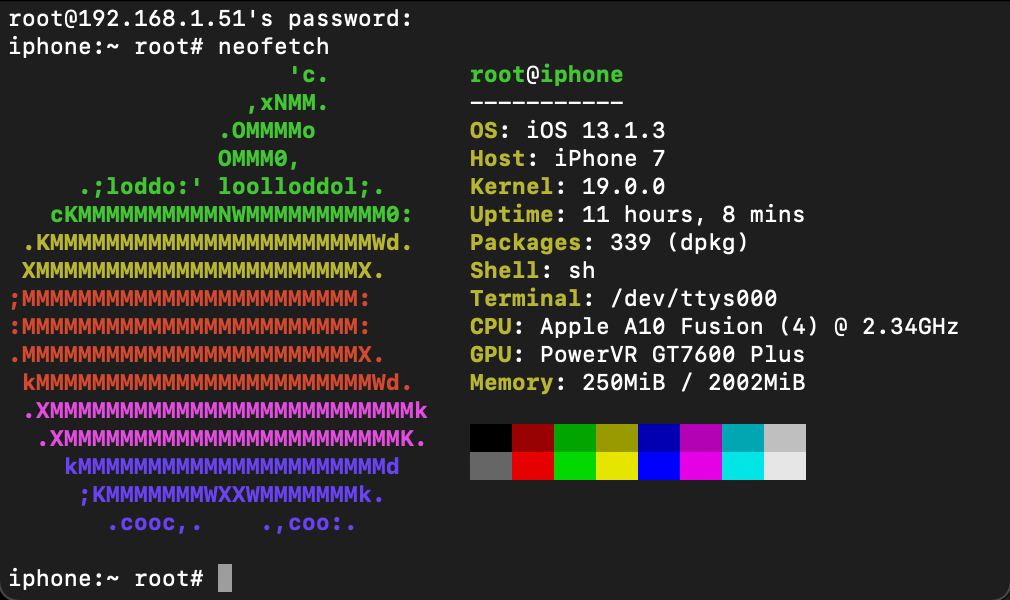Click the bright magenta color block
This screenshot has width=1010, height=600.
point(701,466)
